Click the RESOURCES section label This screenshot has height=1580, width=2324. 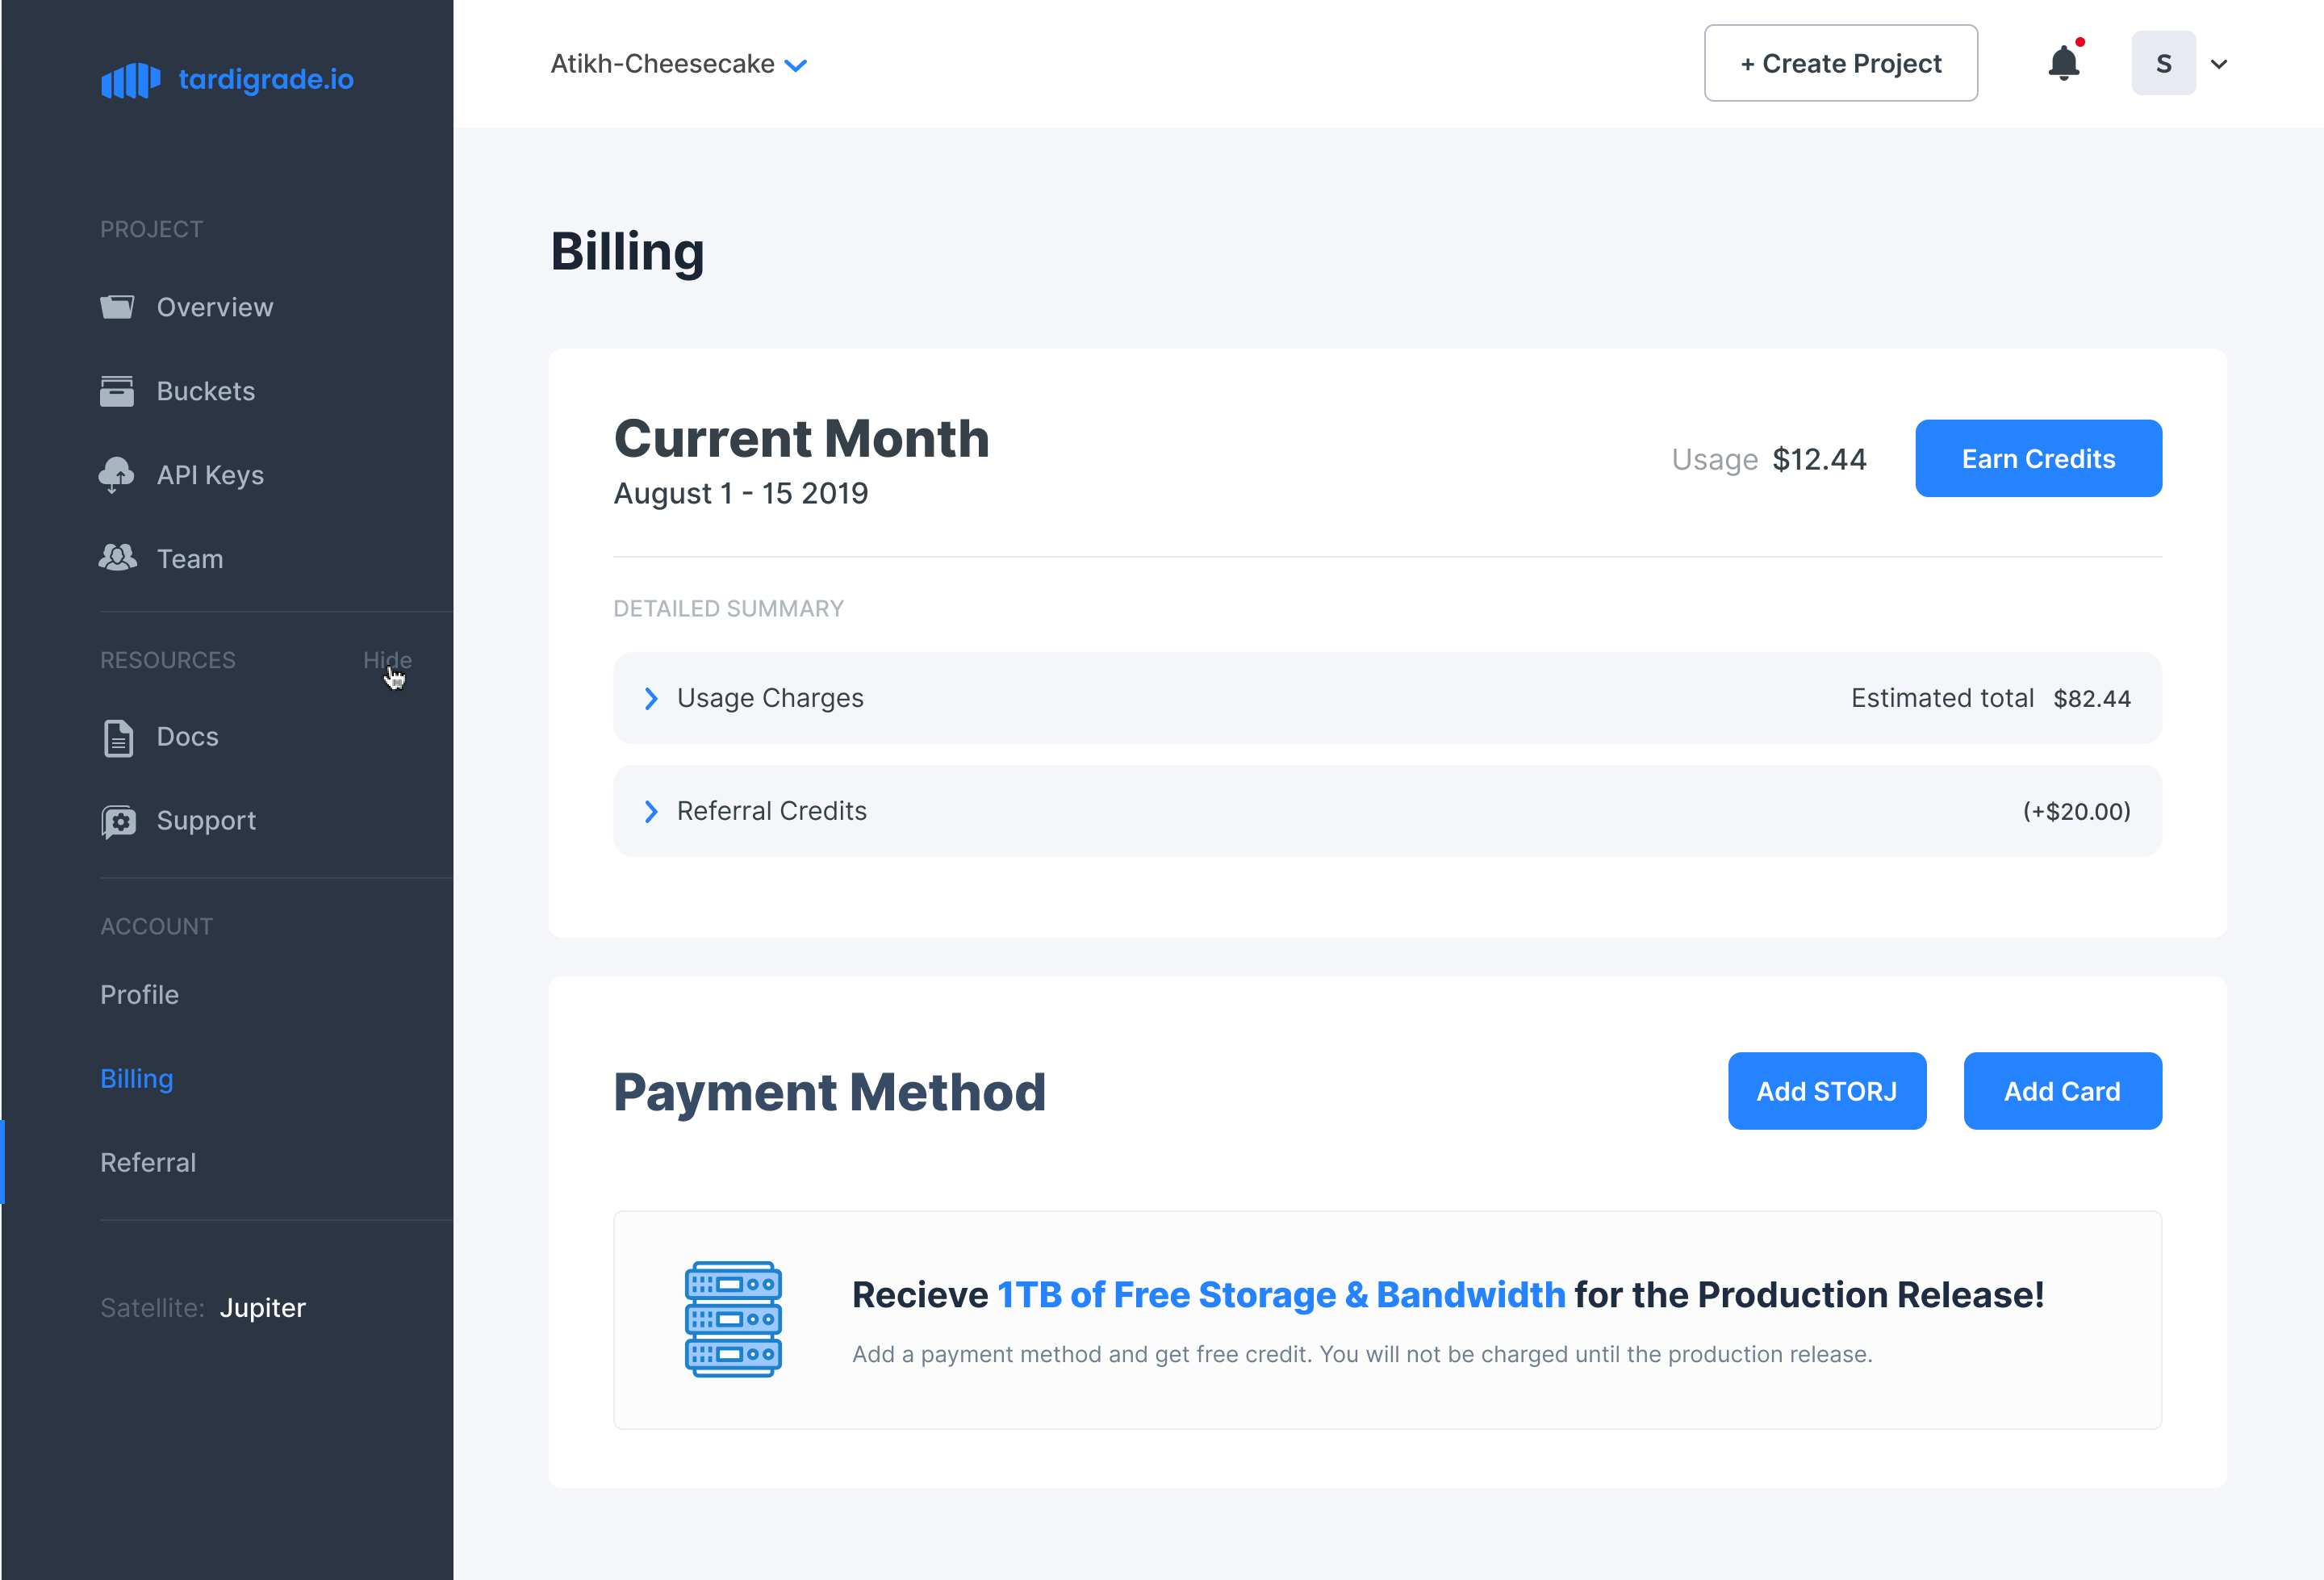click(x=168, y=660)
